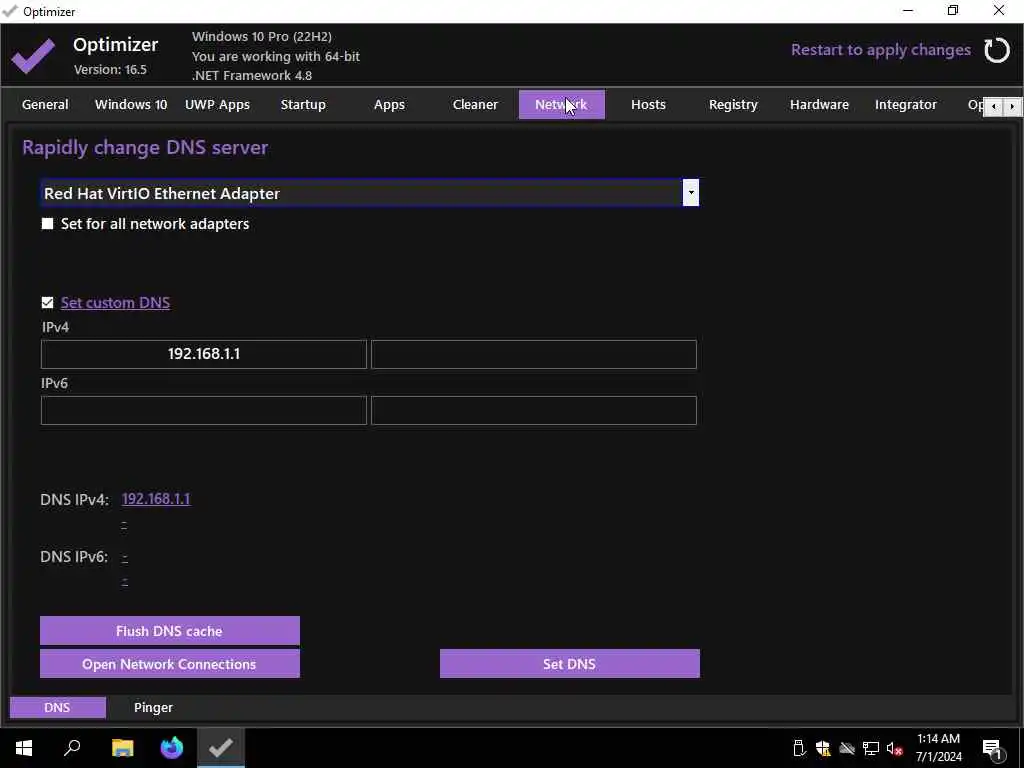Click the first DNS IPv6 dash link
This screenshot has width=1024, height=768.
[125, 557]
